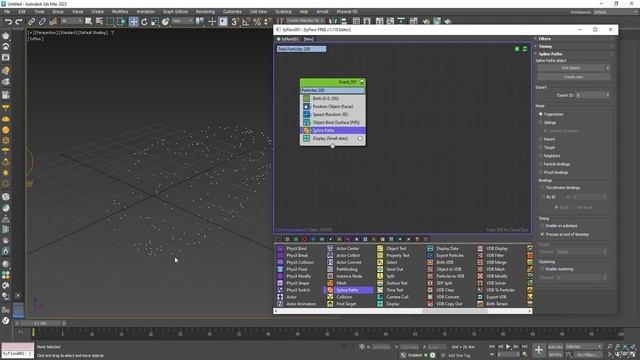Image resolution: width=640 pixels, height=360 pixels.
Task: Add the Camera Cull operator
Action: pos(397,297)
